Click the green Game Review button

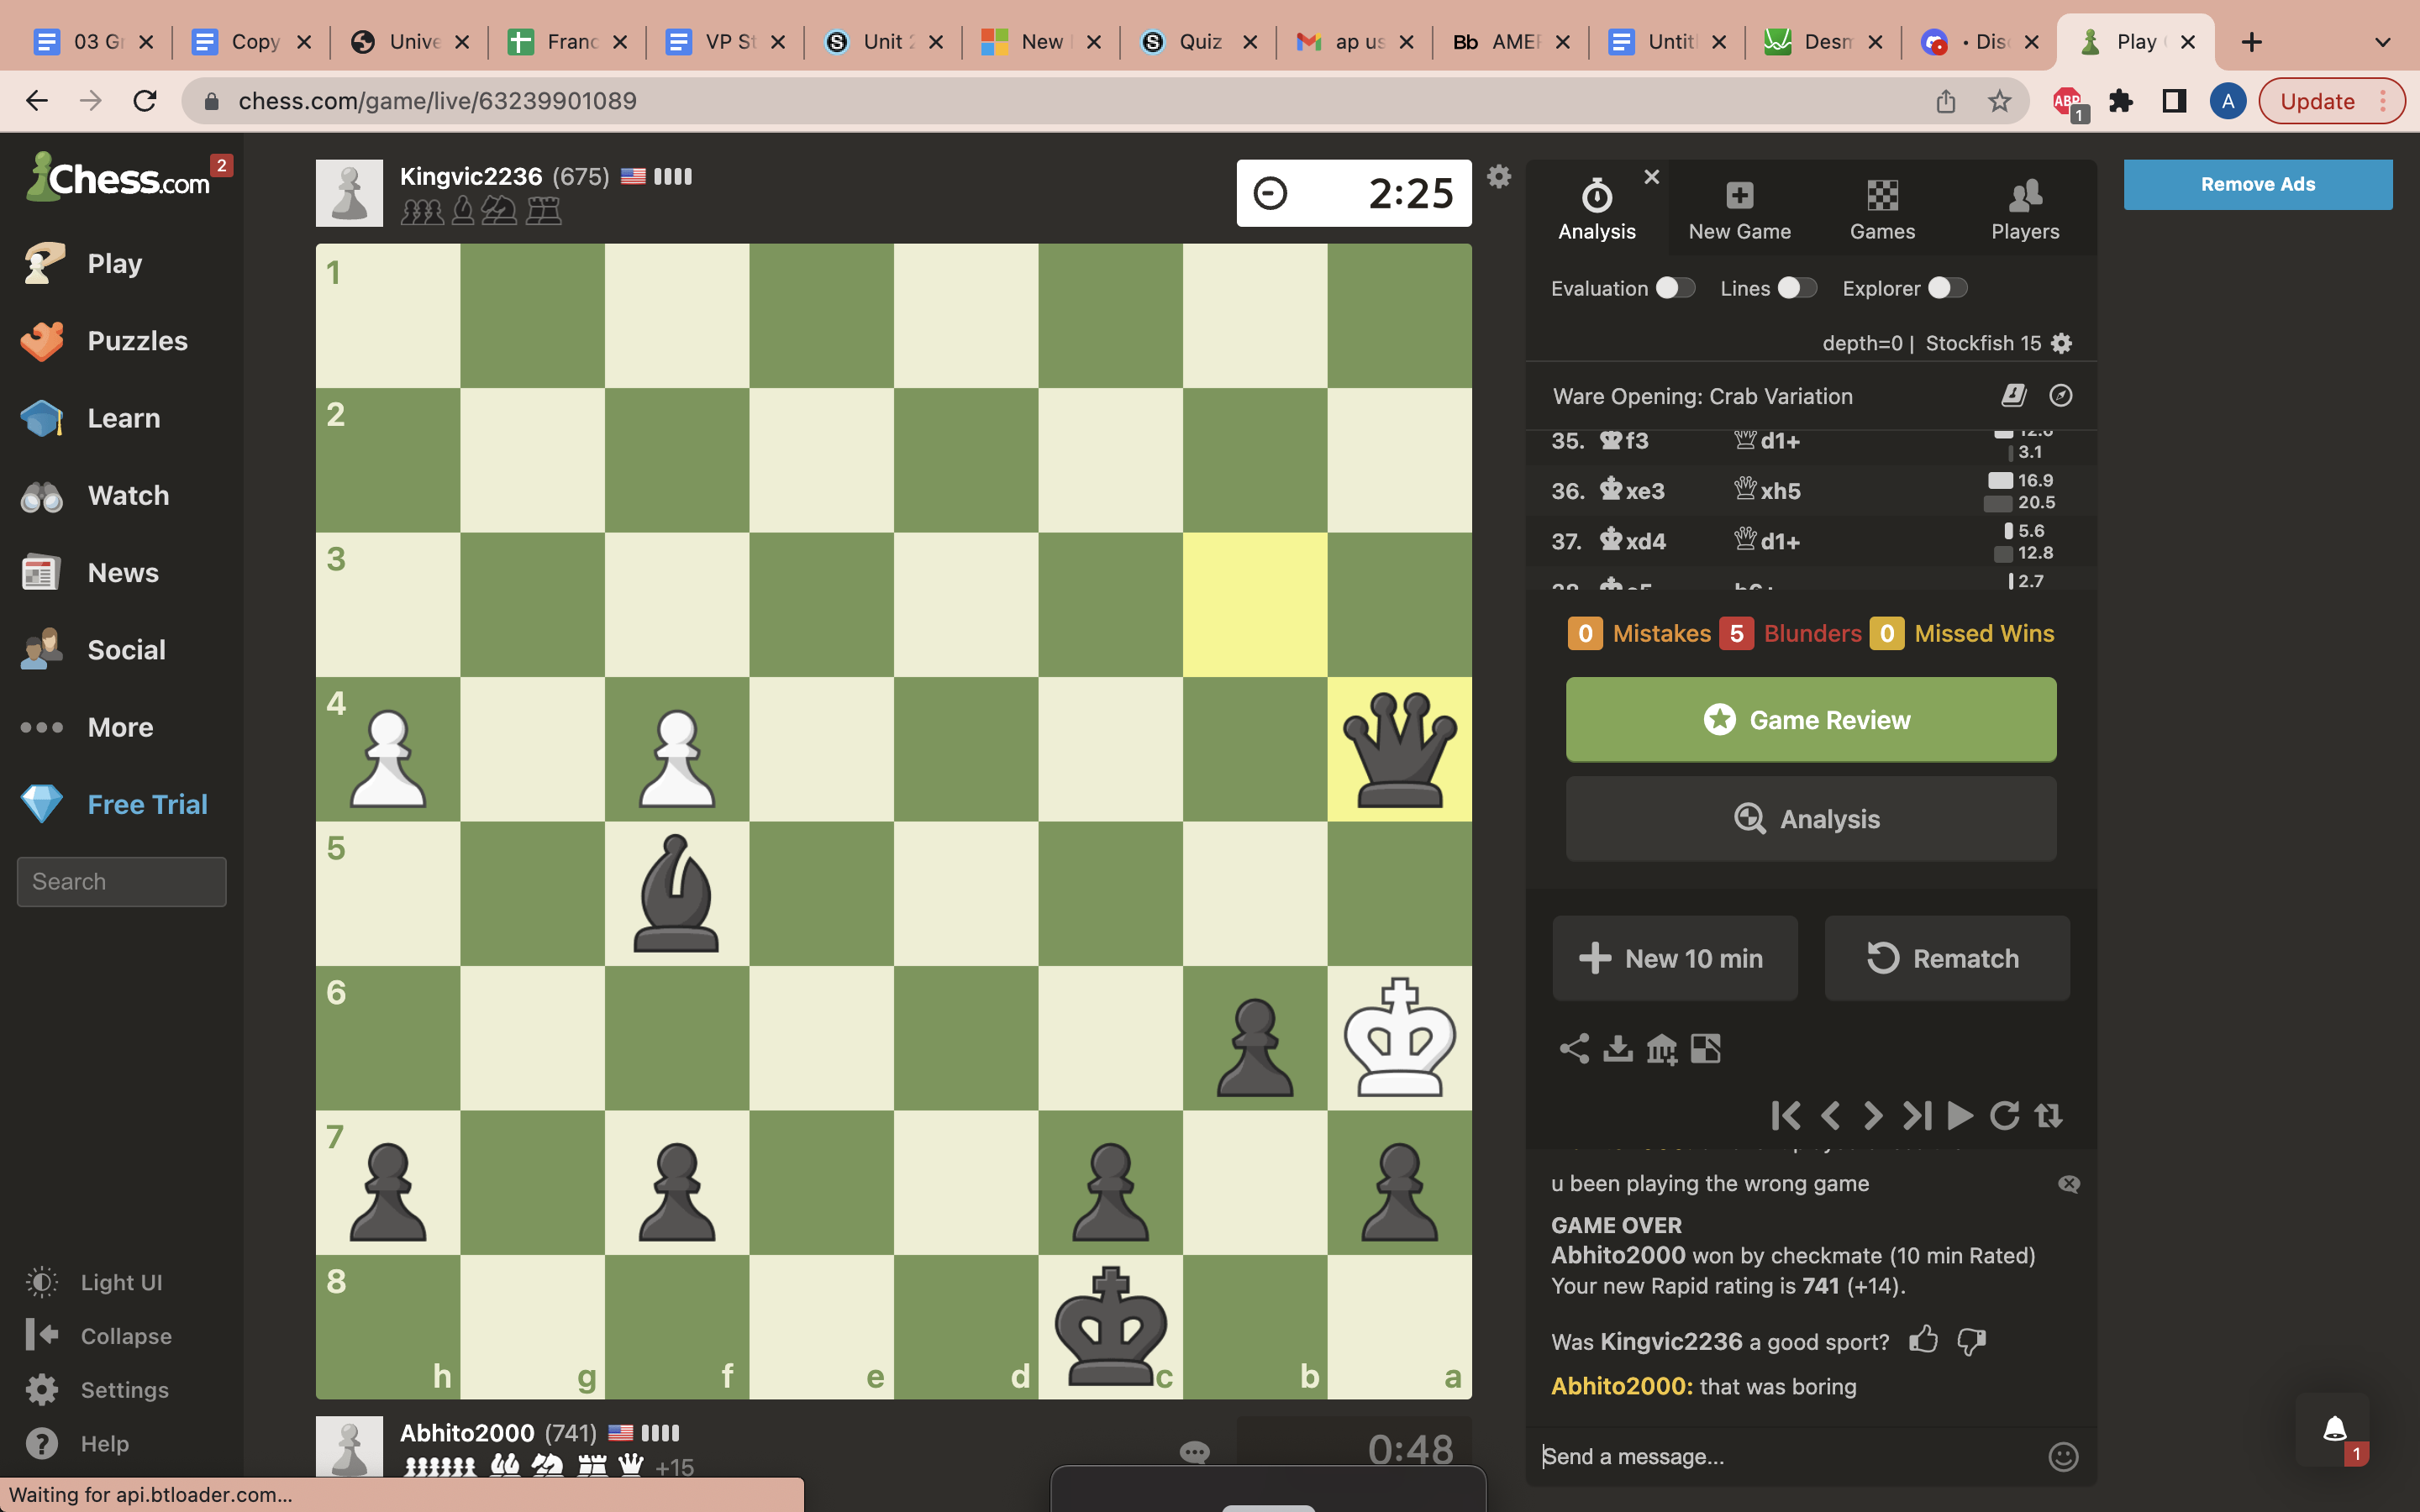point(1810,719)
